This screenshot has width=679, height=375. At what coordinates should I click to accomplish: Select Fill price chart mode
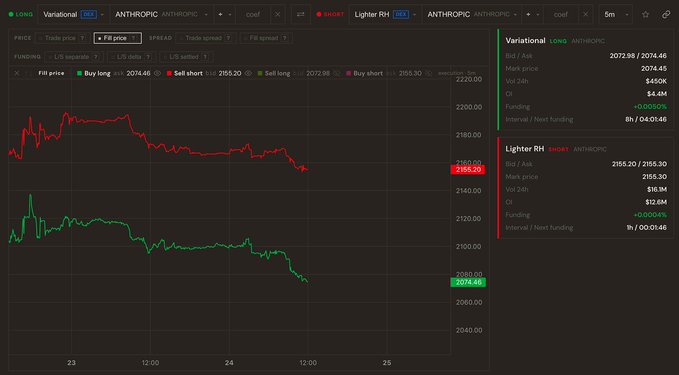pos(117,38)
